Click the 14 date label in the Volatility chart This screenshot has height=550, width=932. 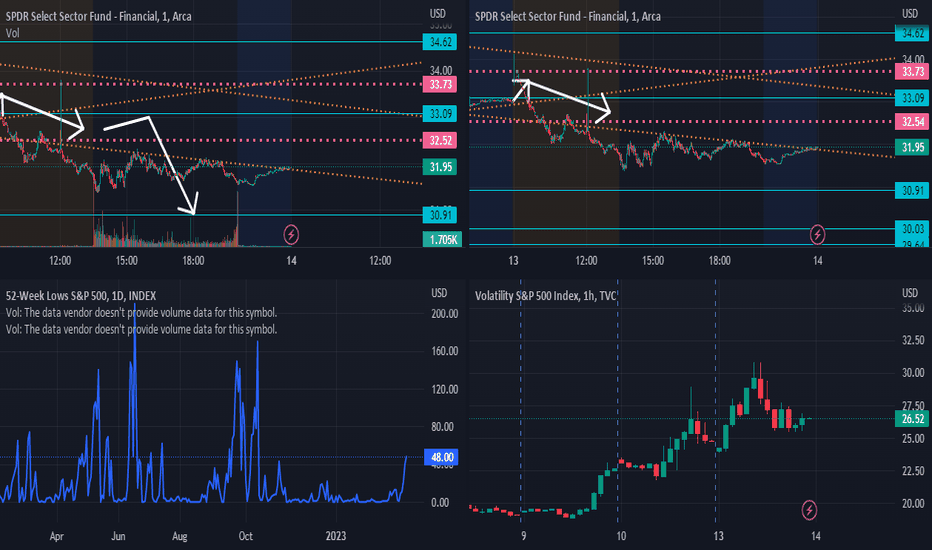click(816, 536)
